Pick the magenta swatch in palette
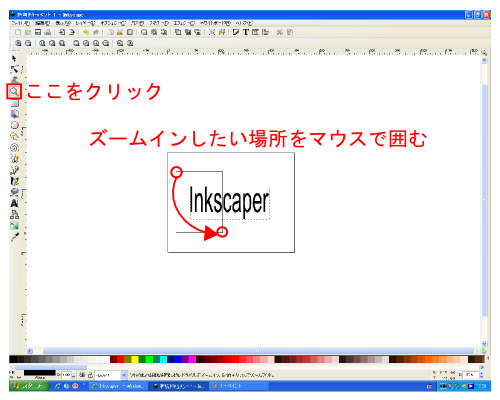Screen dimensions: 500x400 pyautogui.click(x=192, y=359)
